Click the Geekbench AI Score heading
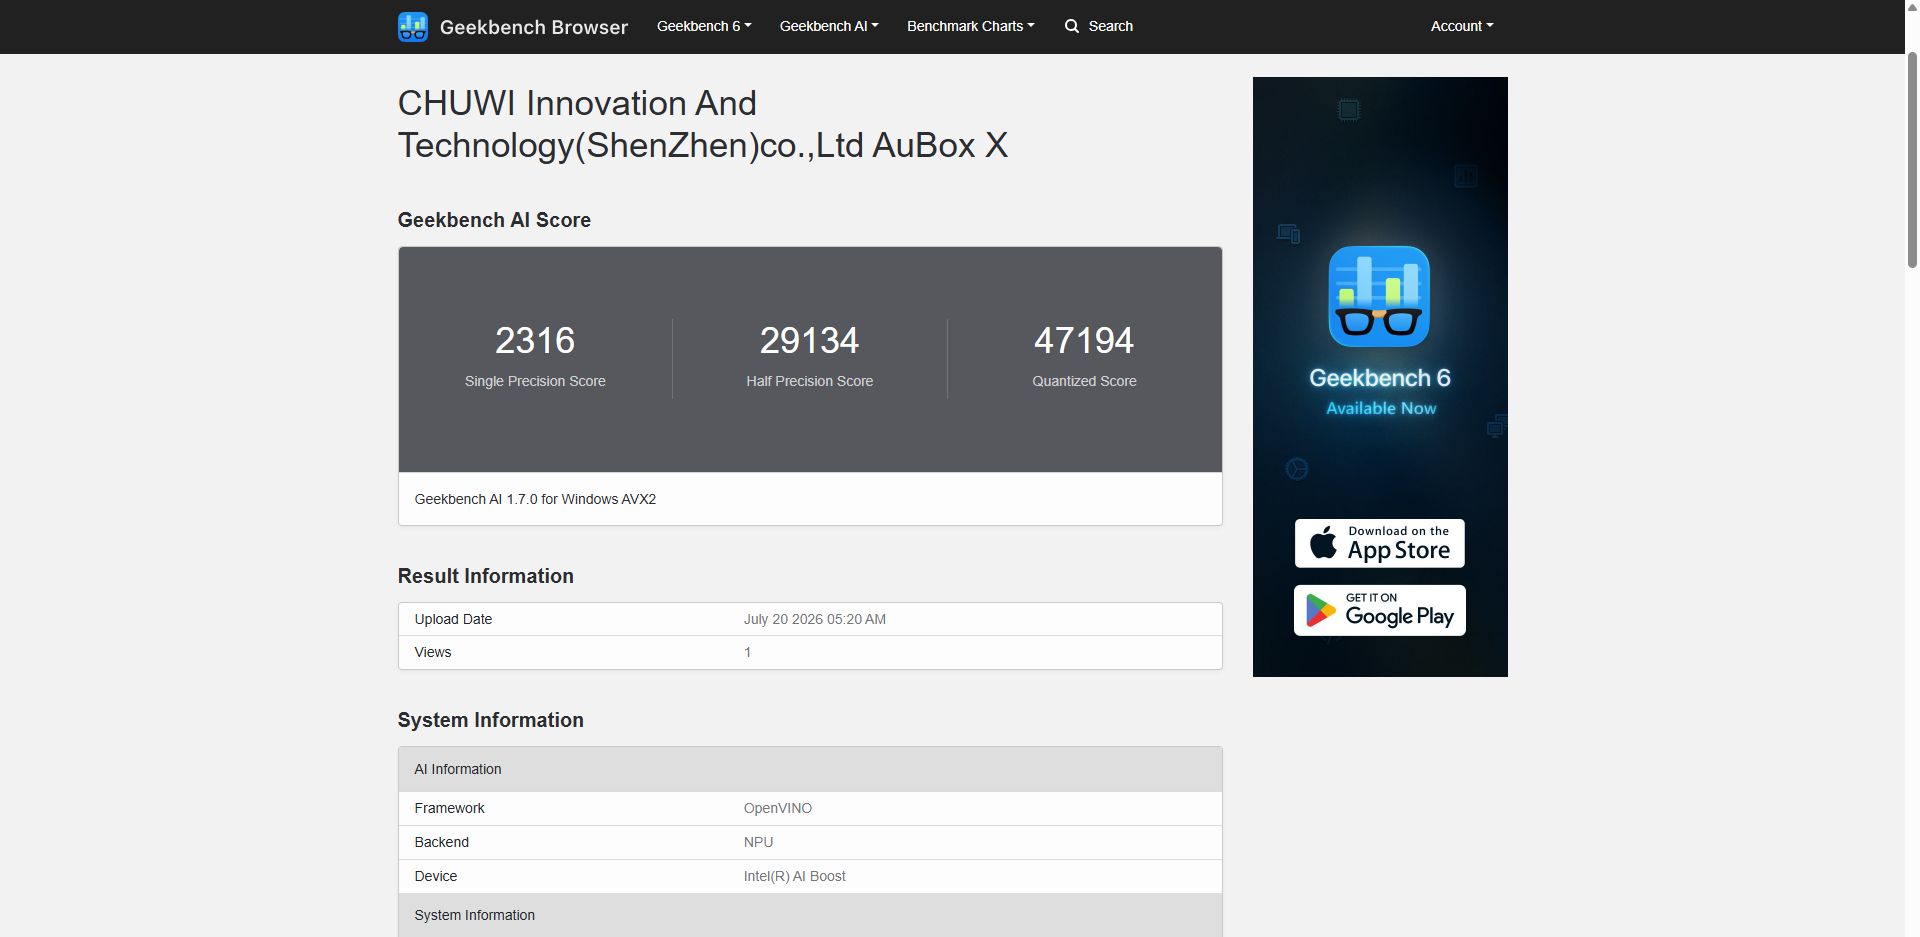 point(494,220)
